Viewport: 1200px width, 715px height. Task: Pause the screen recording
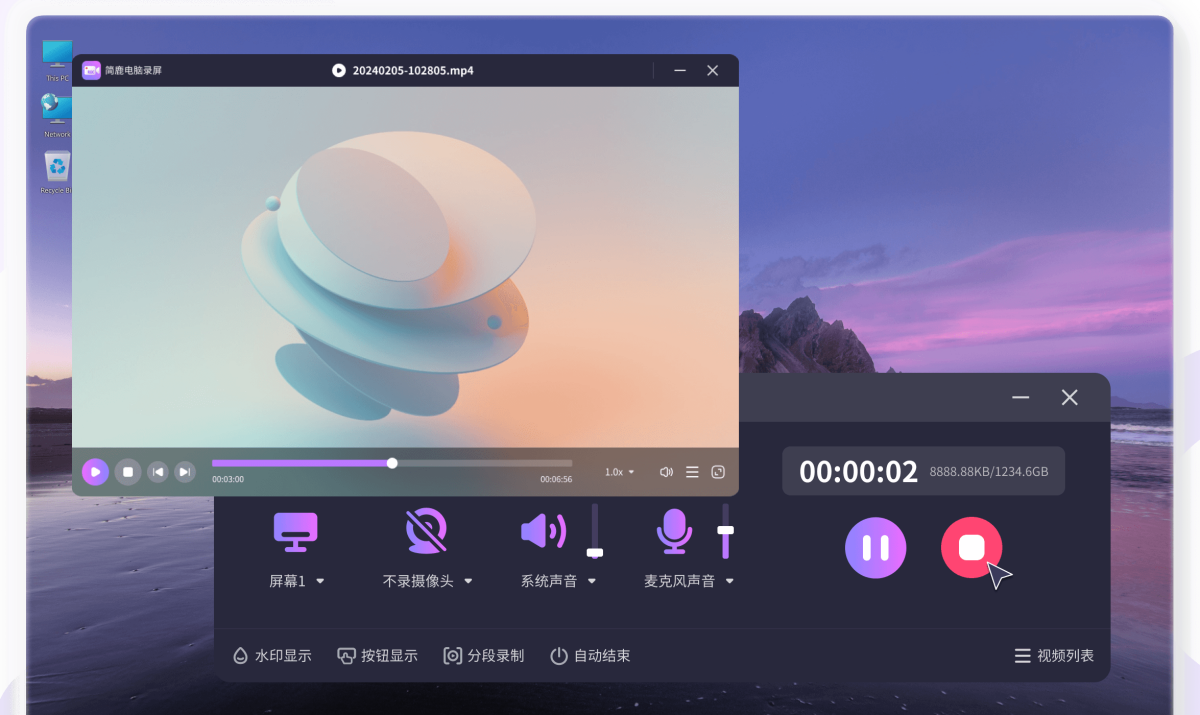(875, 548)
